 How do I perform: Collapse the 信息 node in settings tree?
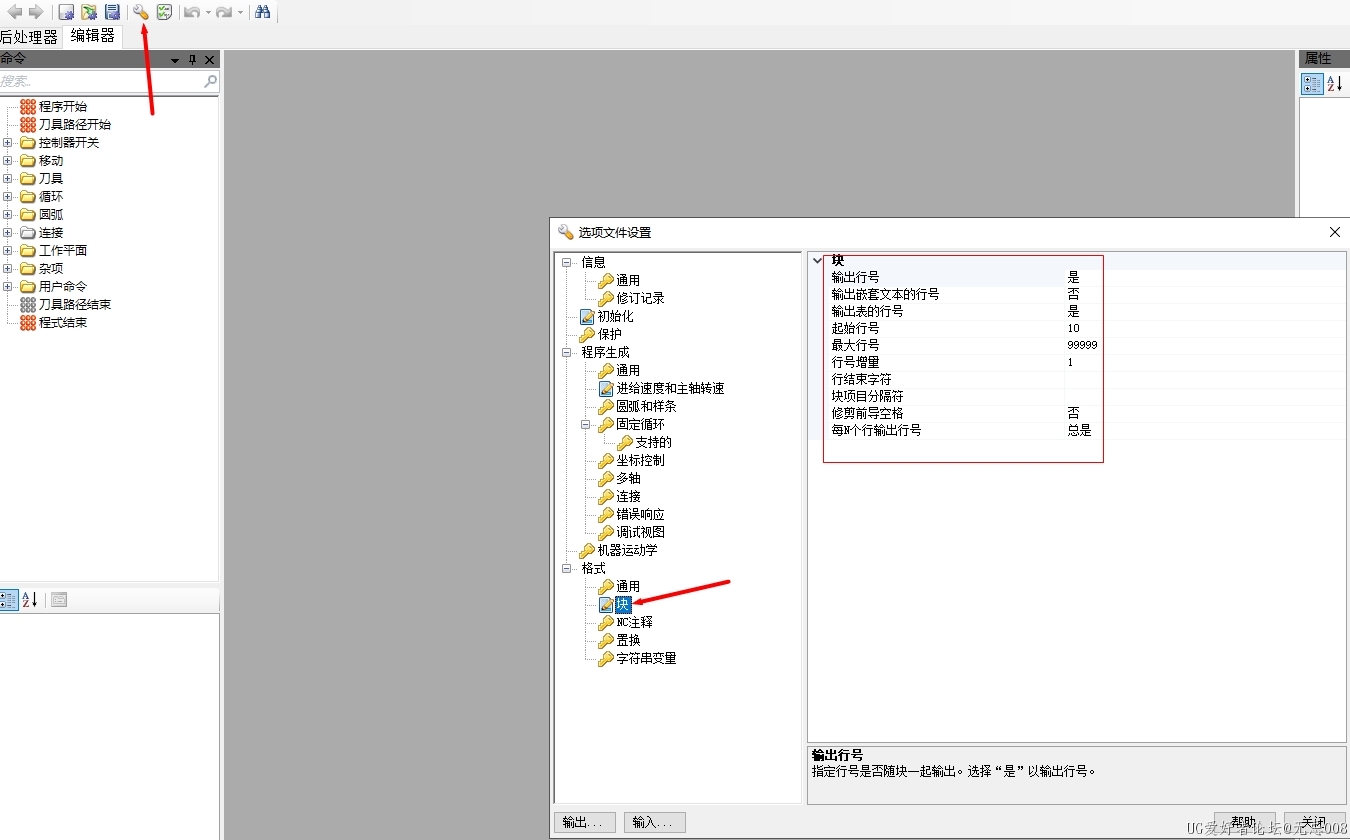pyautogui.click(x=567, y=262)
